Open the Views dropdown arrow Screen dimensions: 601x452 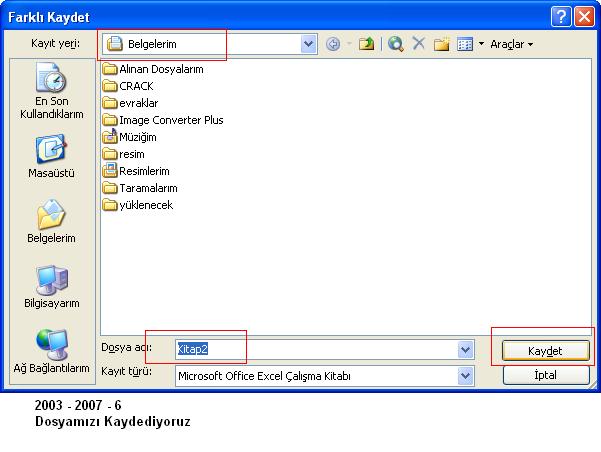[x=481, y=44]
